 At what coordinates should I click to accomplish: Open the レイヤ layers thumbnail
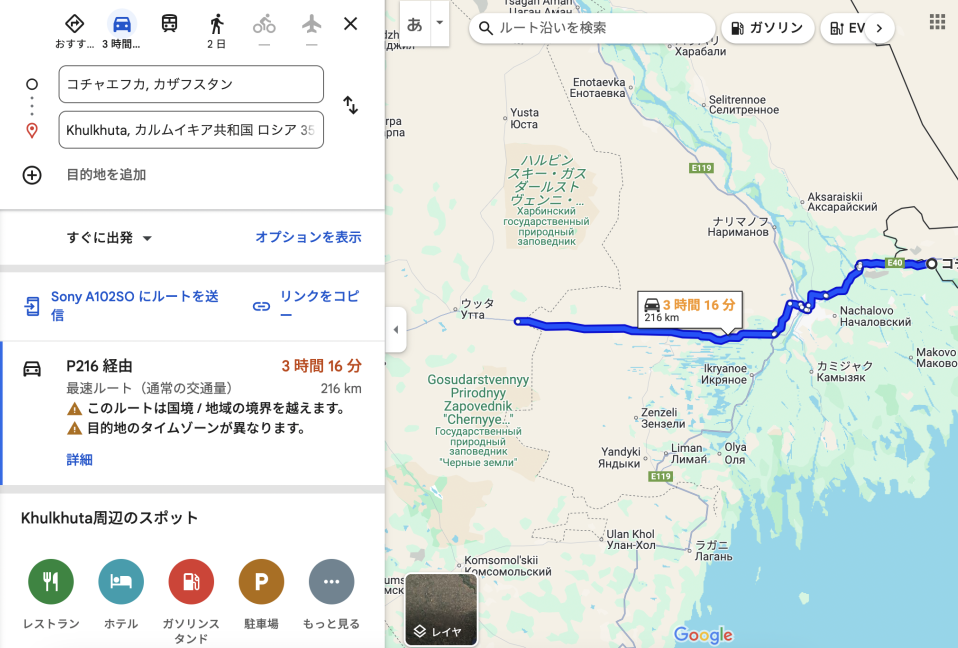[441, 610]
